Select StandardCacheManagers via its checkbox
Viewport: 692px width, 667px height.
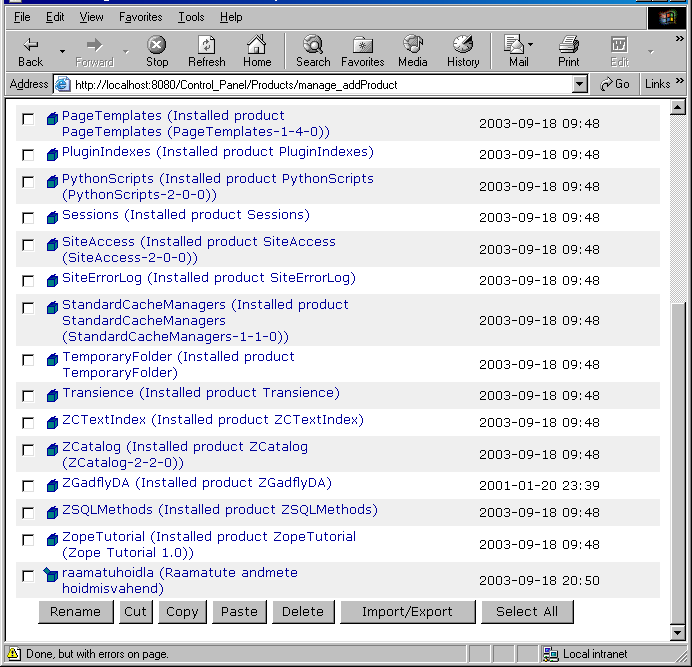[28, 308]
